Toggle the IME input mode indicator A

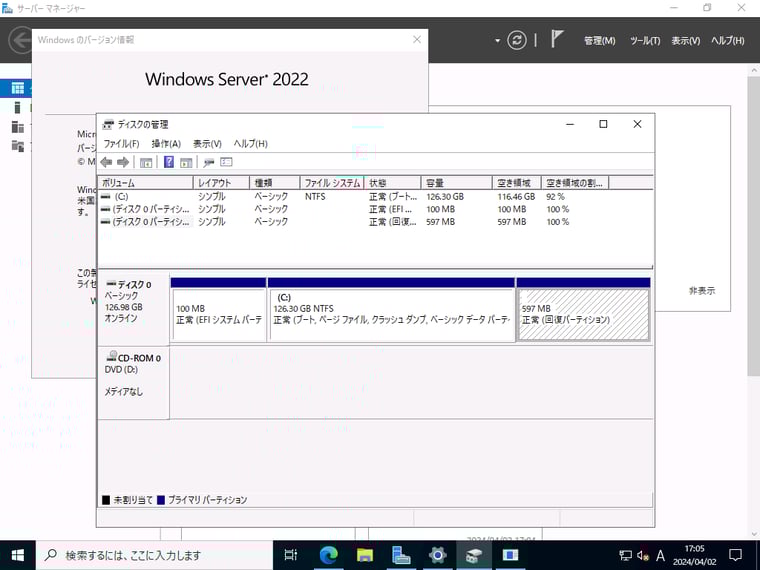[x=660, y=555]
